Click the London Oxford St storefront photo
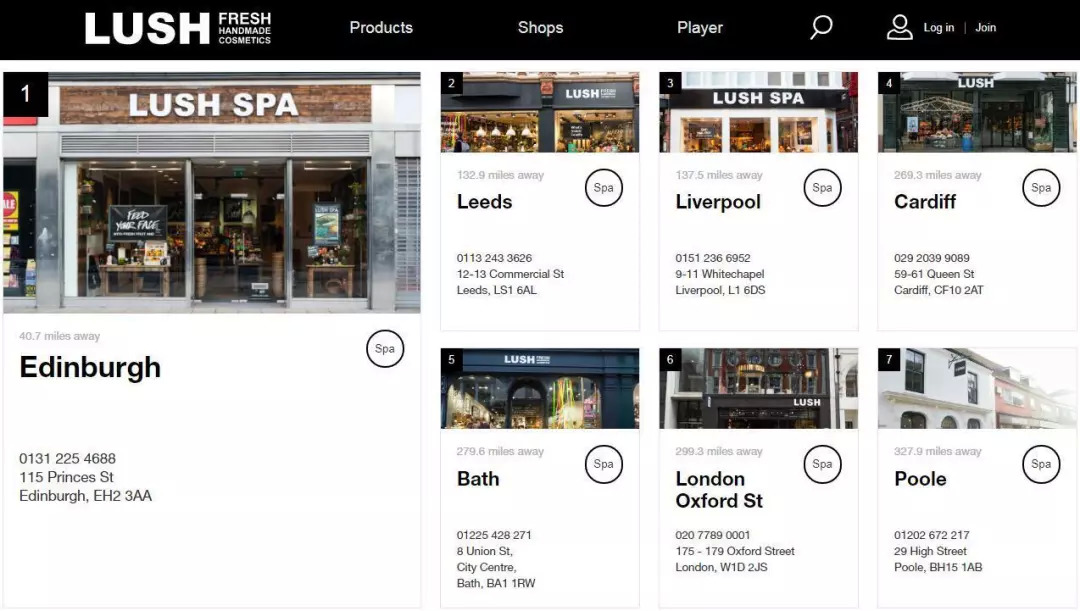This screenshot has height=611, width=1080. coord(758,389)
